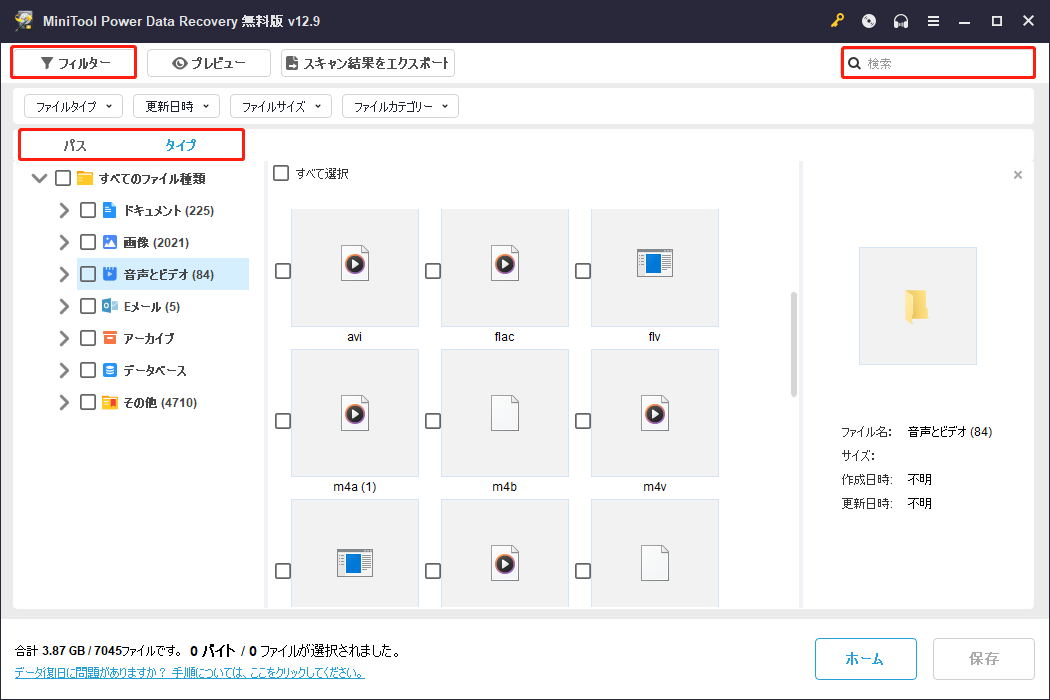1050x700 pixels.
Task: Click the blue database icon
Action: tap(110, 370)
